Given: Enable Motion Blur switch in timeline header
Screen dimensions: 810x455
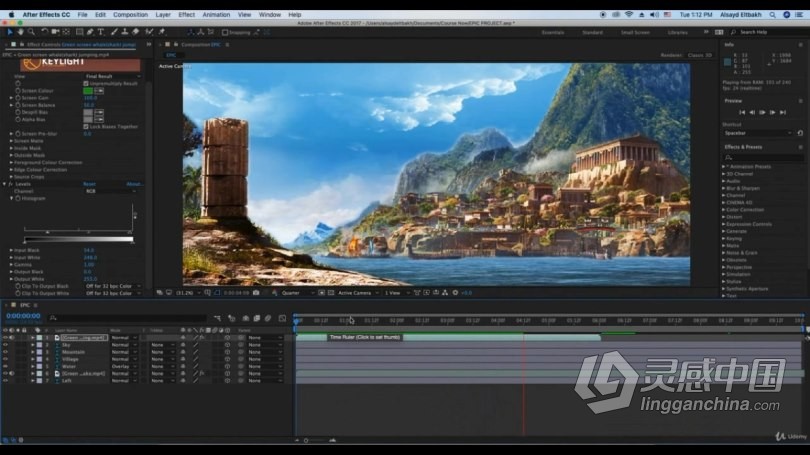Looking at the screenshot, I should [268, 318].
